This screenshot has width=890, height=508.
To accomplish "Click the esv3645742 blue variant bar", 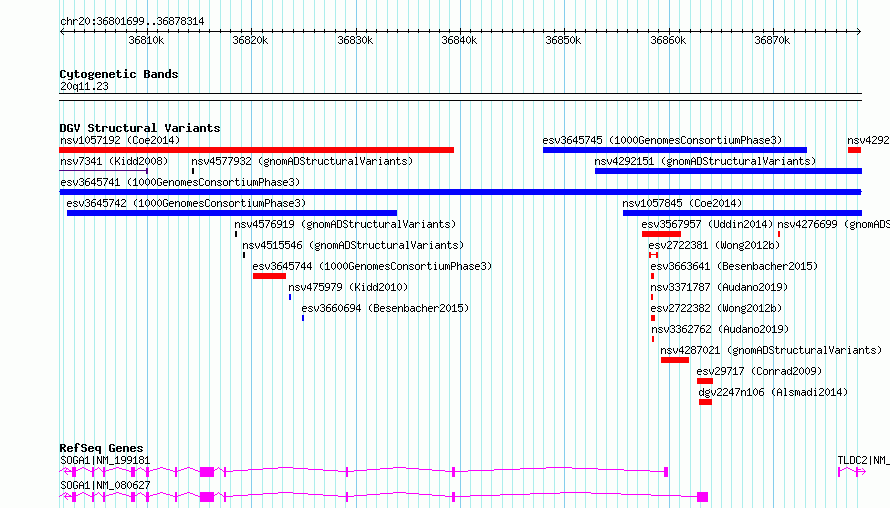I will (232, 213).
